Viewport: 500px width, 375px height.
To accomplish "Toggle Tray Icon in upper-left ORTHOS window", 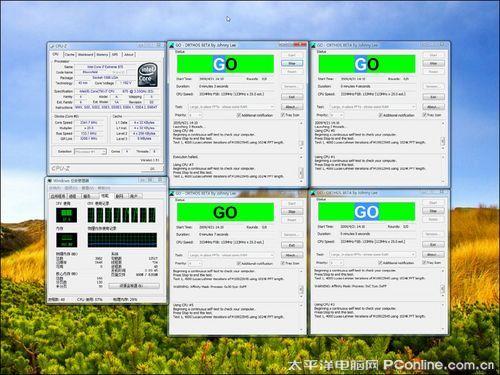I will tap(283, 115).
